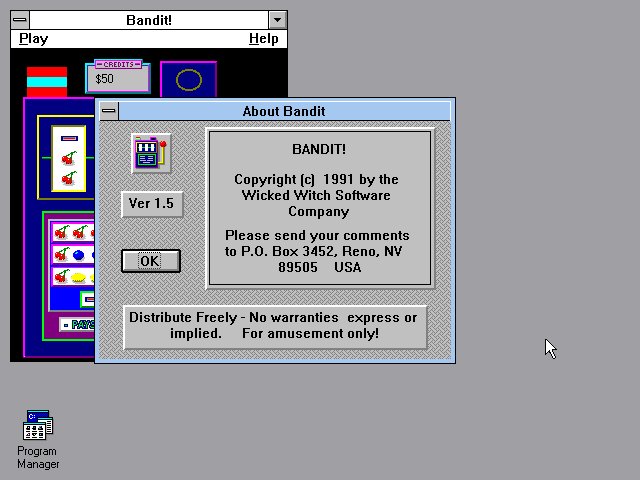Open the Bandit! window control menu box
Screen dimensions: 640x480
[20, 20]
